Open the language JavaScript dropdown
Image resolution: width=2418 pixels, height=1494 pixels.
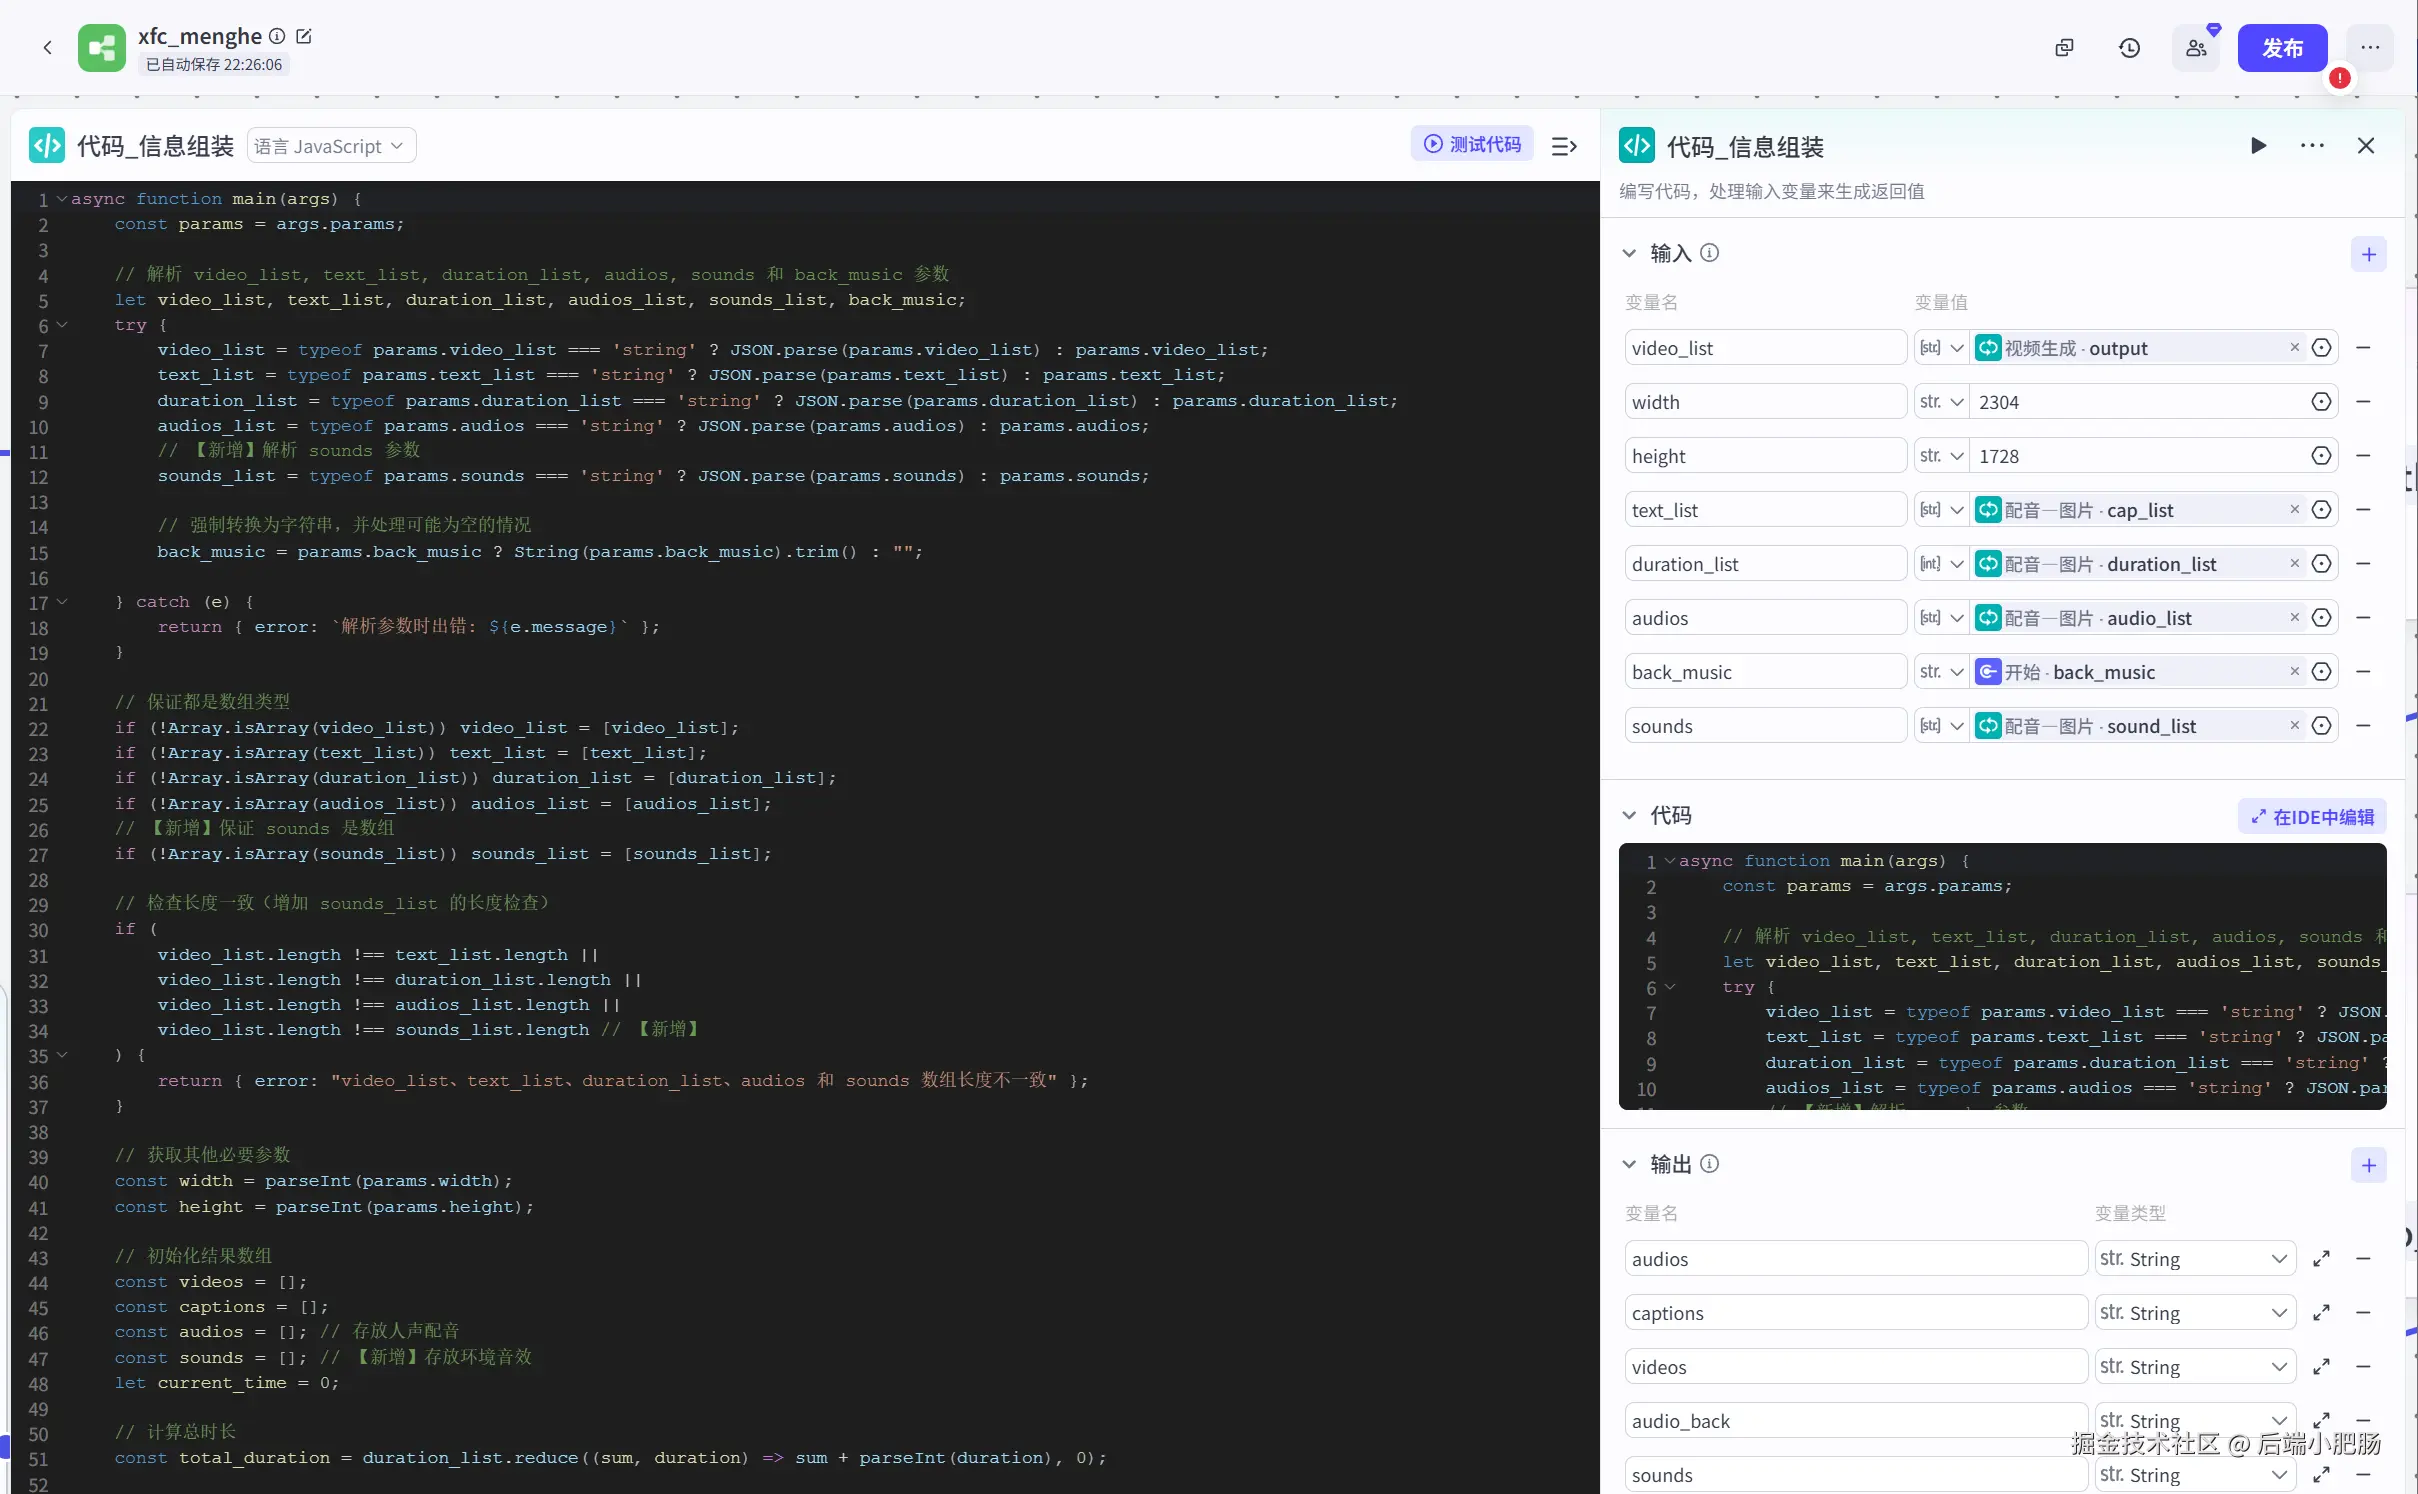click(x=331, y=146)
